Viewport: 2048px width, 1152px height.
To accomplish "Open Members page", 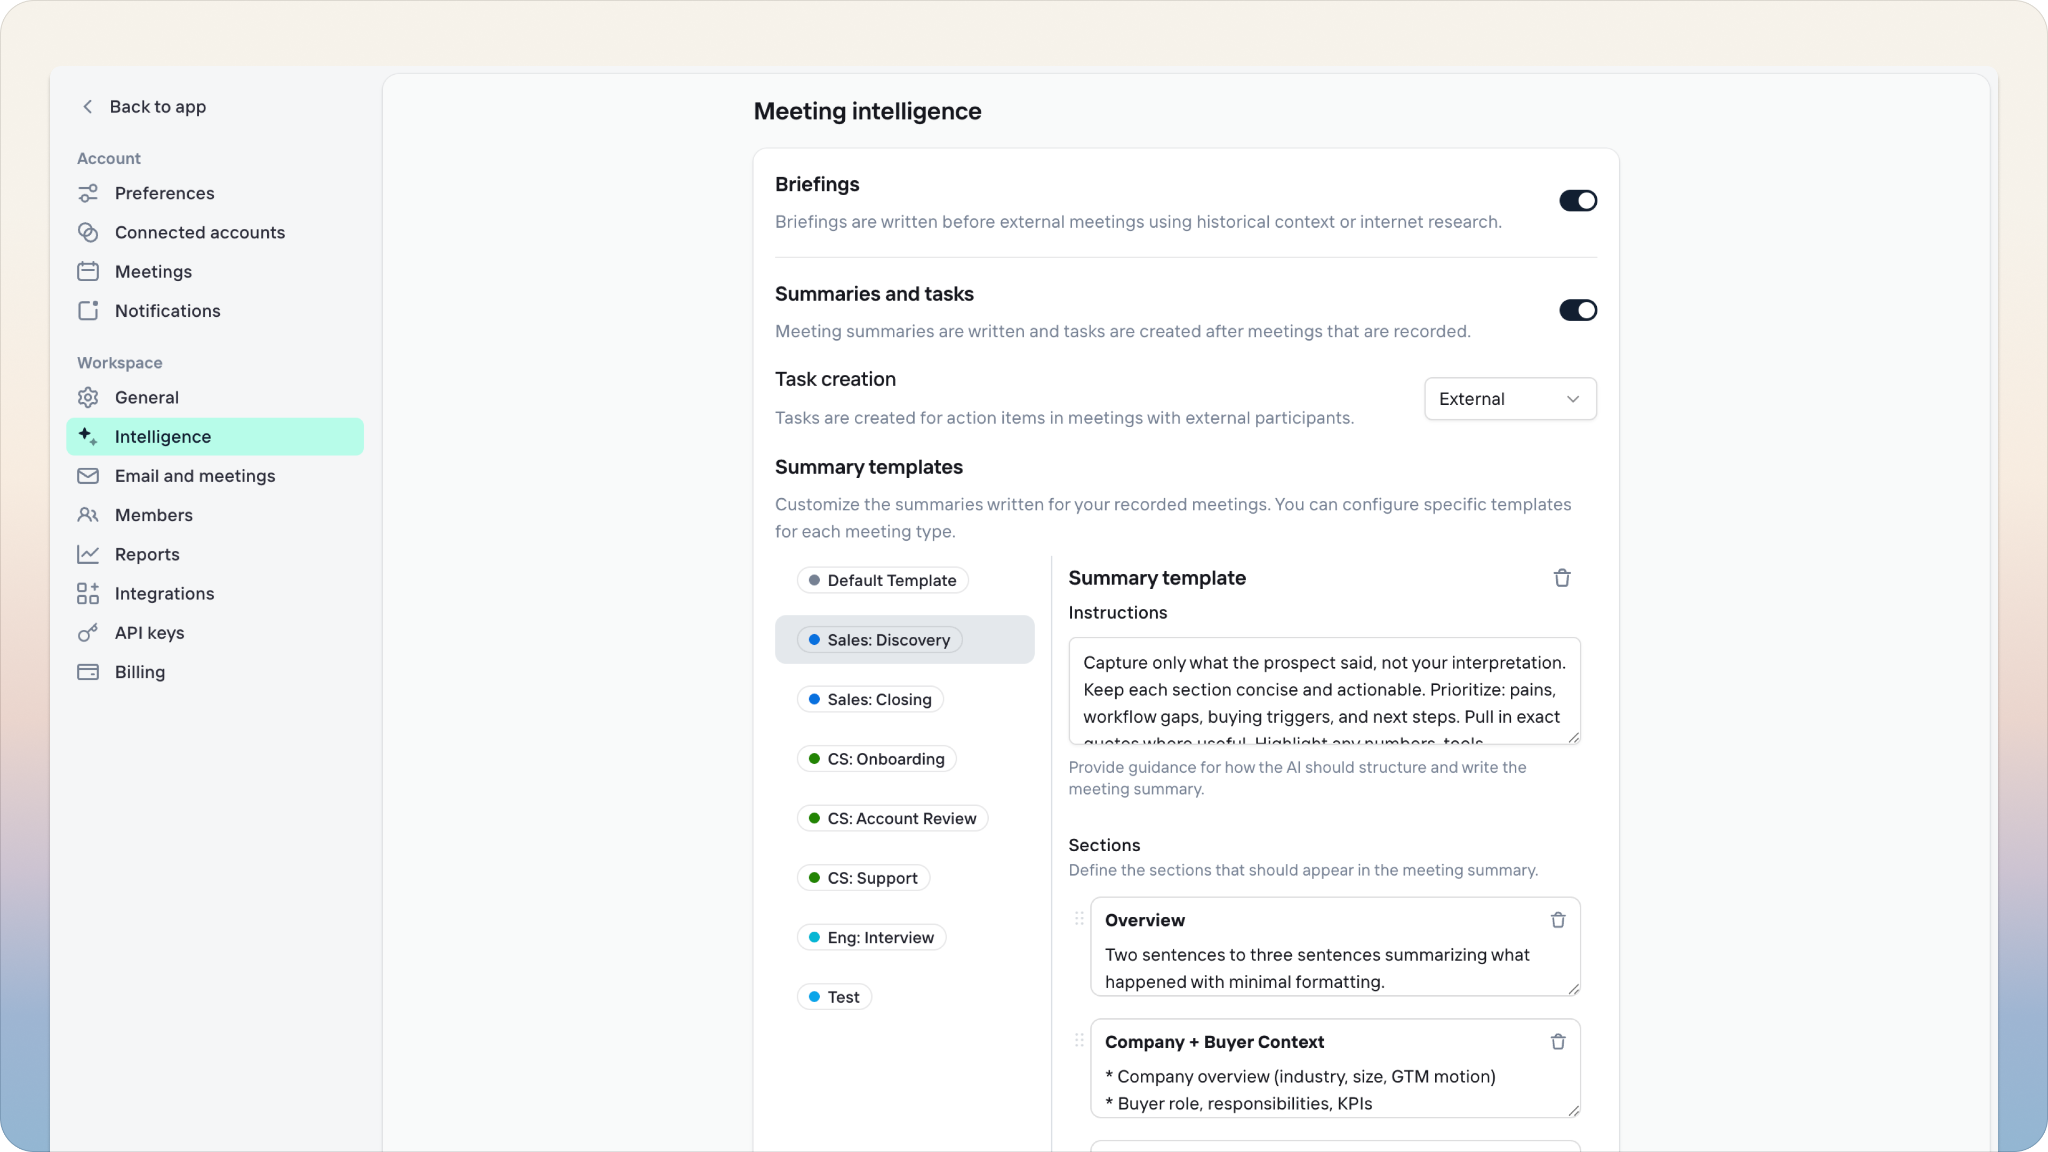I will pos(215,515).
